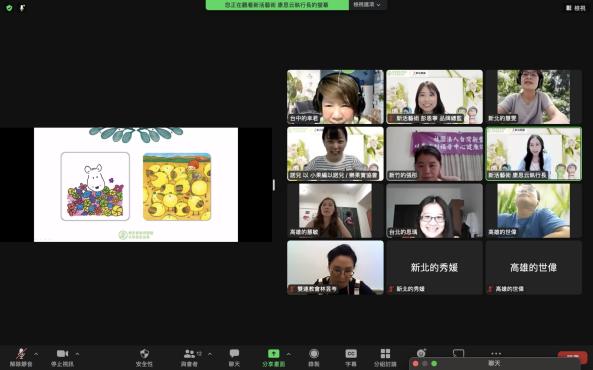Select 高雄的慧敏 participant video tile
Viewport: 593px width, 370px height.
coord(335,211)
